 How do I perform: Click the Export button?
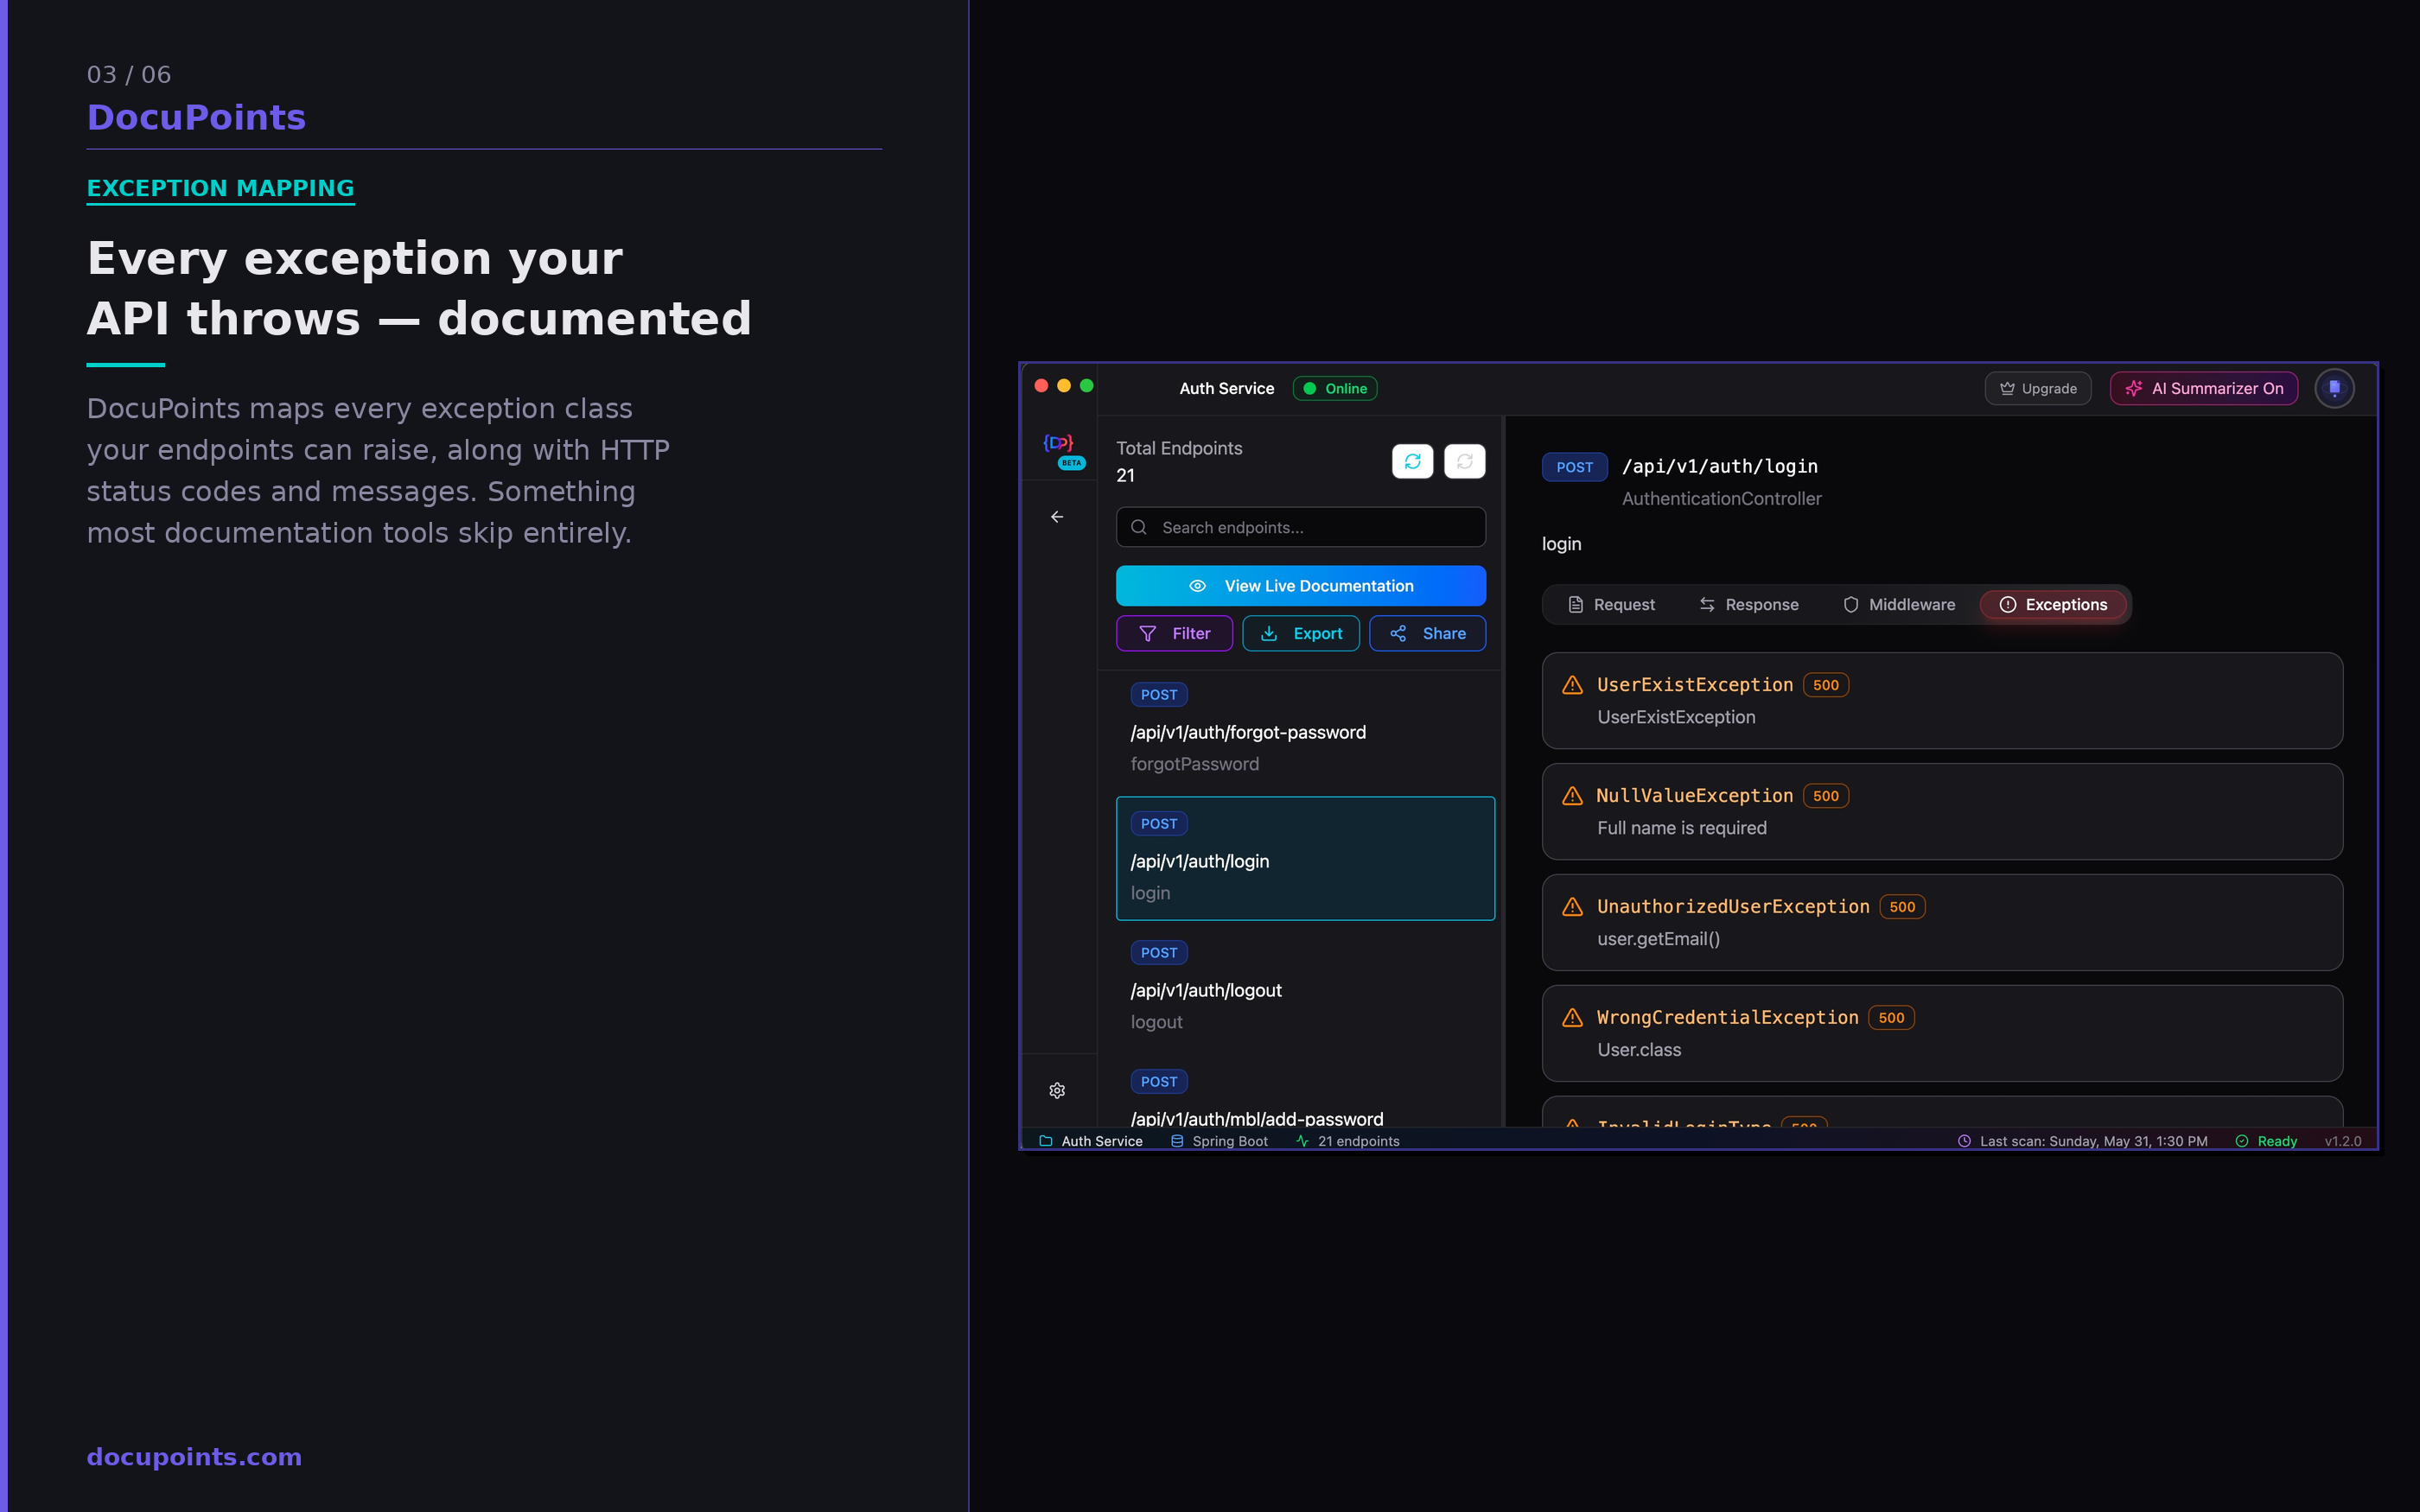point(1300,634)
